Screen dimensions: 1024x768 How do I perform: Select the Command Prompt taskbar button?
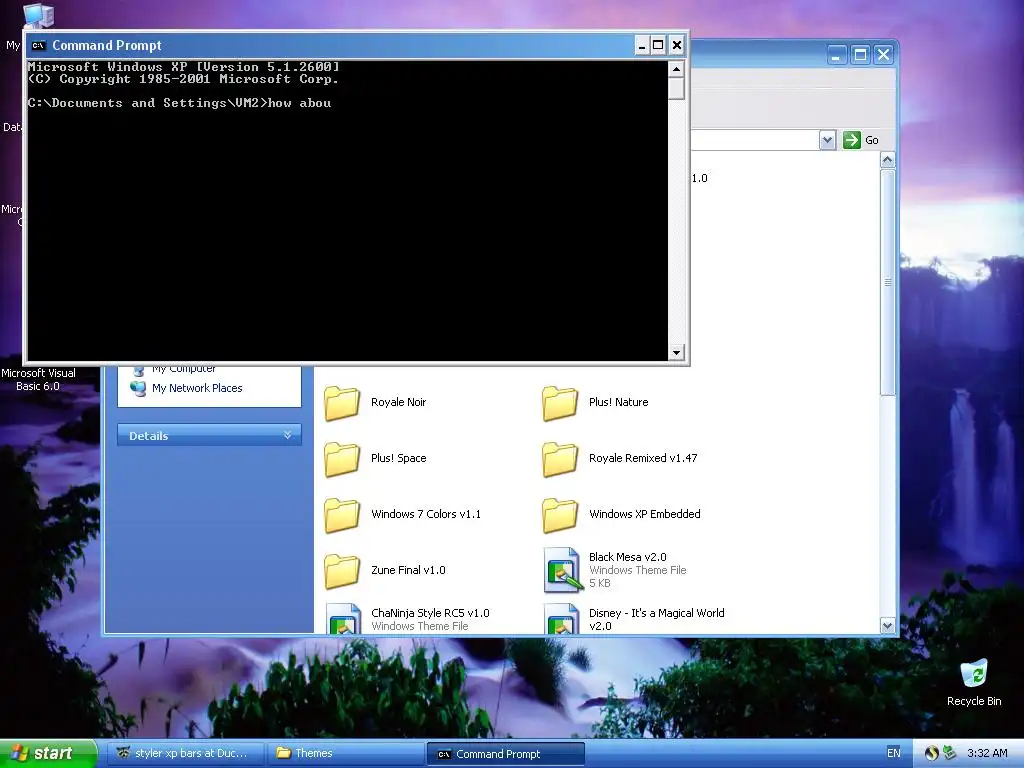point(505,754)
